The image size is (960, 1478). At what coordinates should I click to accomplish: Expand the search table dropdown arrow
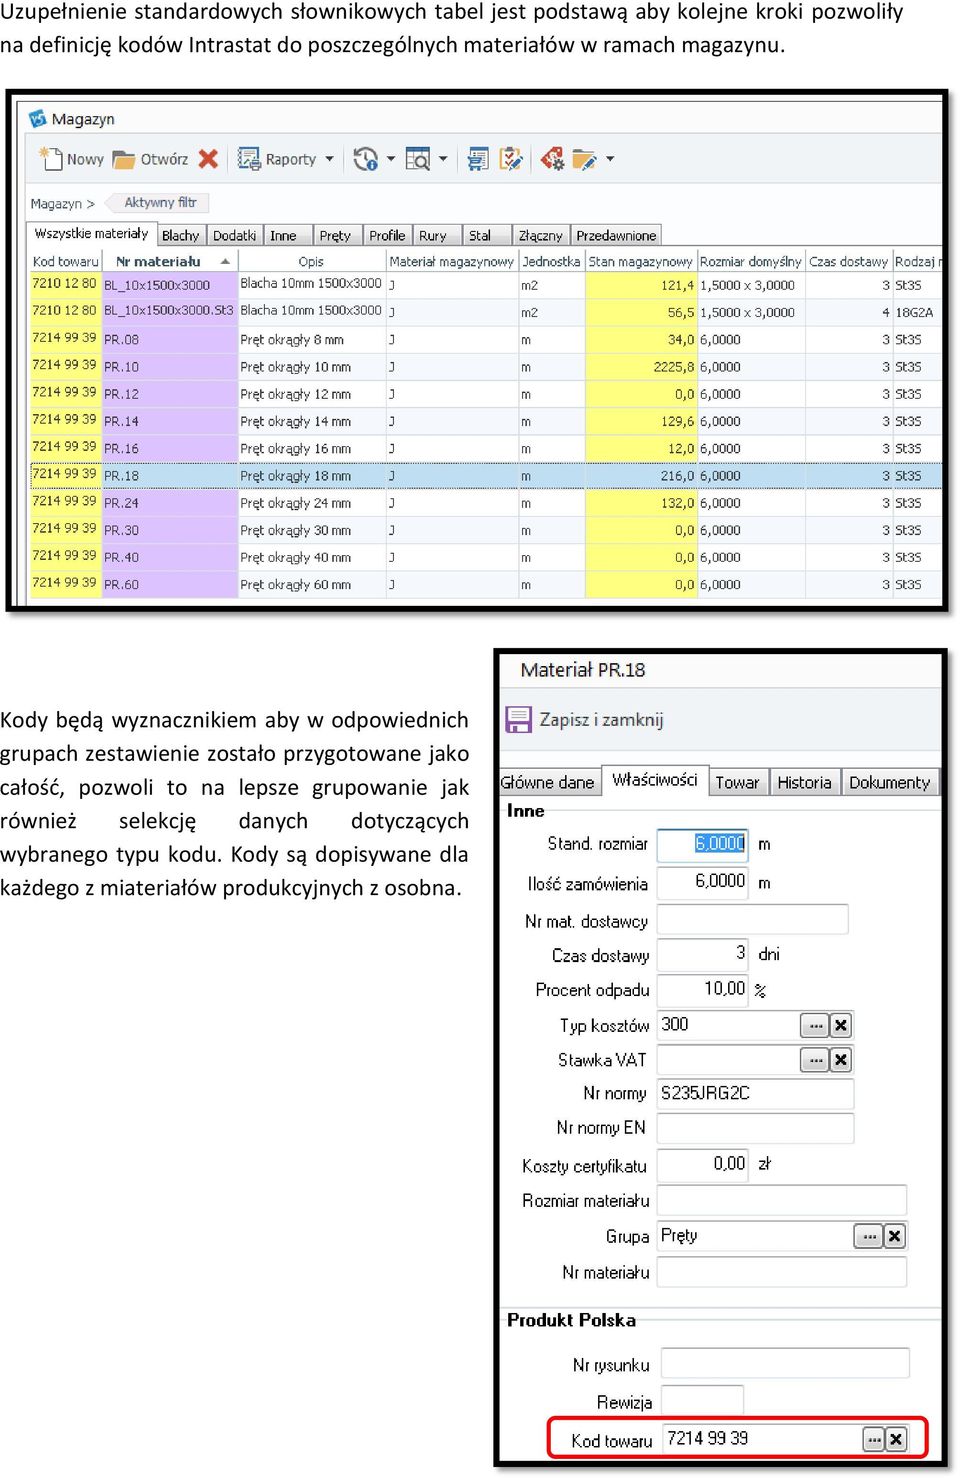coord(443,159)
